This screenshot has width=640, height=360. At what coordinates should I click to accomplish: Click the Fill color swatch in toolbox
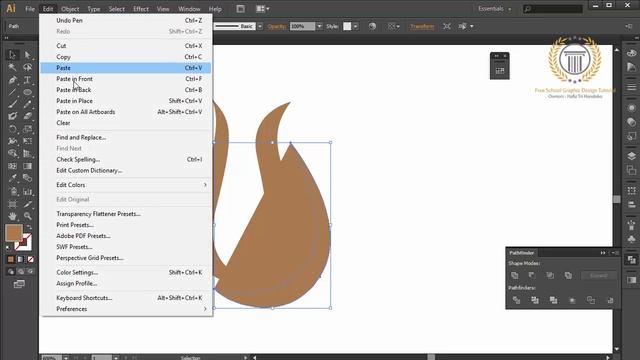(14, 233)
